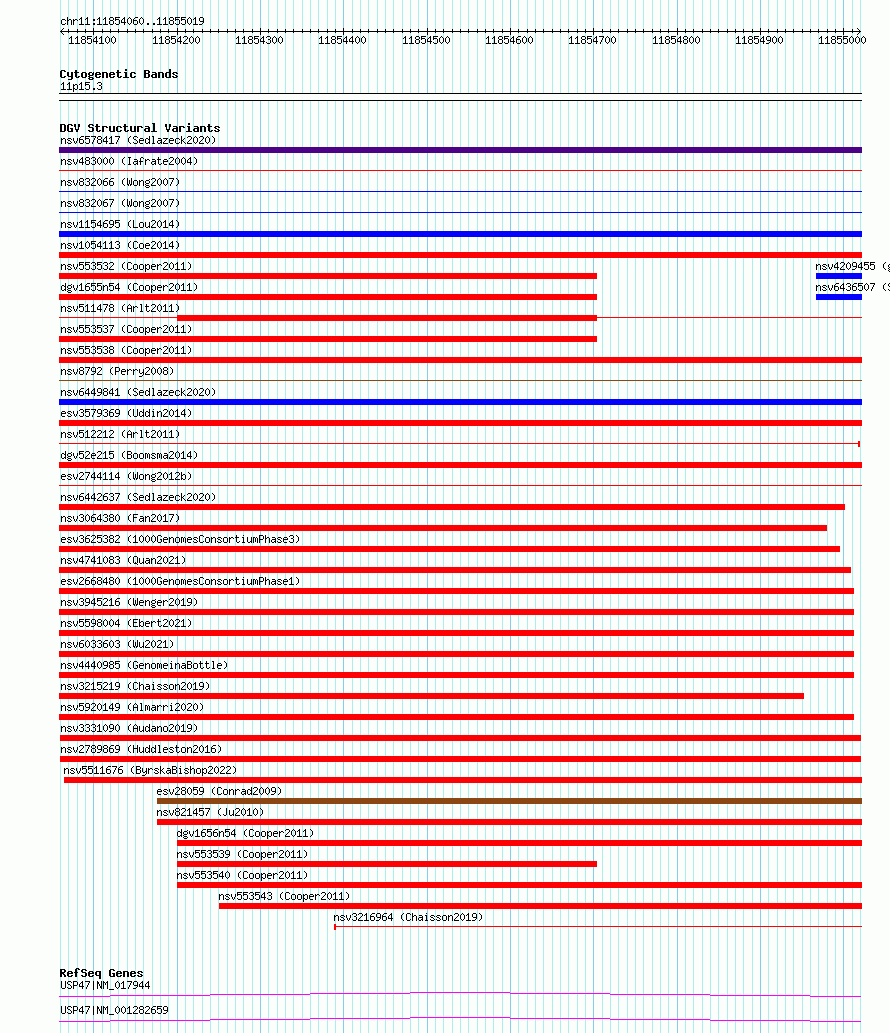Open variant nsv3216964 (Chaisson2019)
The height and width of the screenshot is (1033, 890).
point(408,918)
